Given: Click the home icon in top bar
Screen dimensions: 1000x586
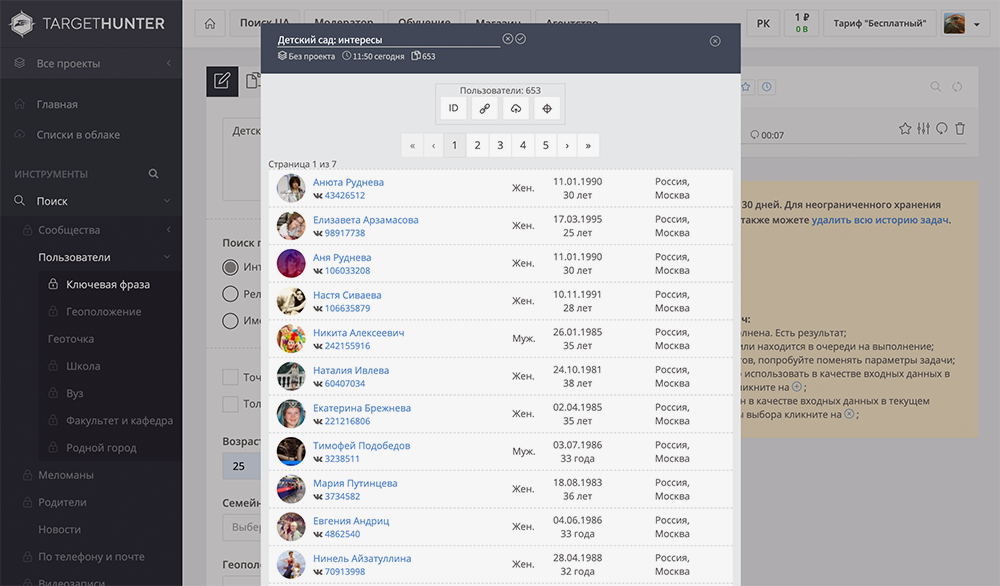Looking at the screenshot, I should (x=209, y=24).
